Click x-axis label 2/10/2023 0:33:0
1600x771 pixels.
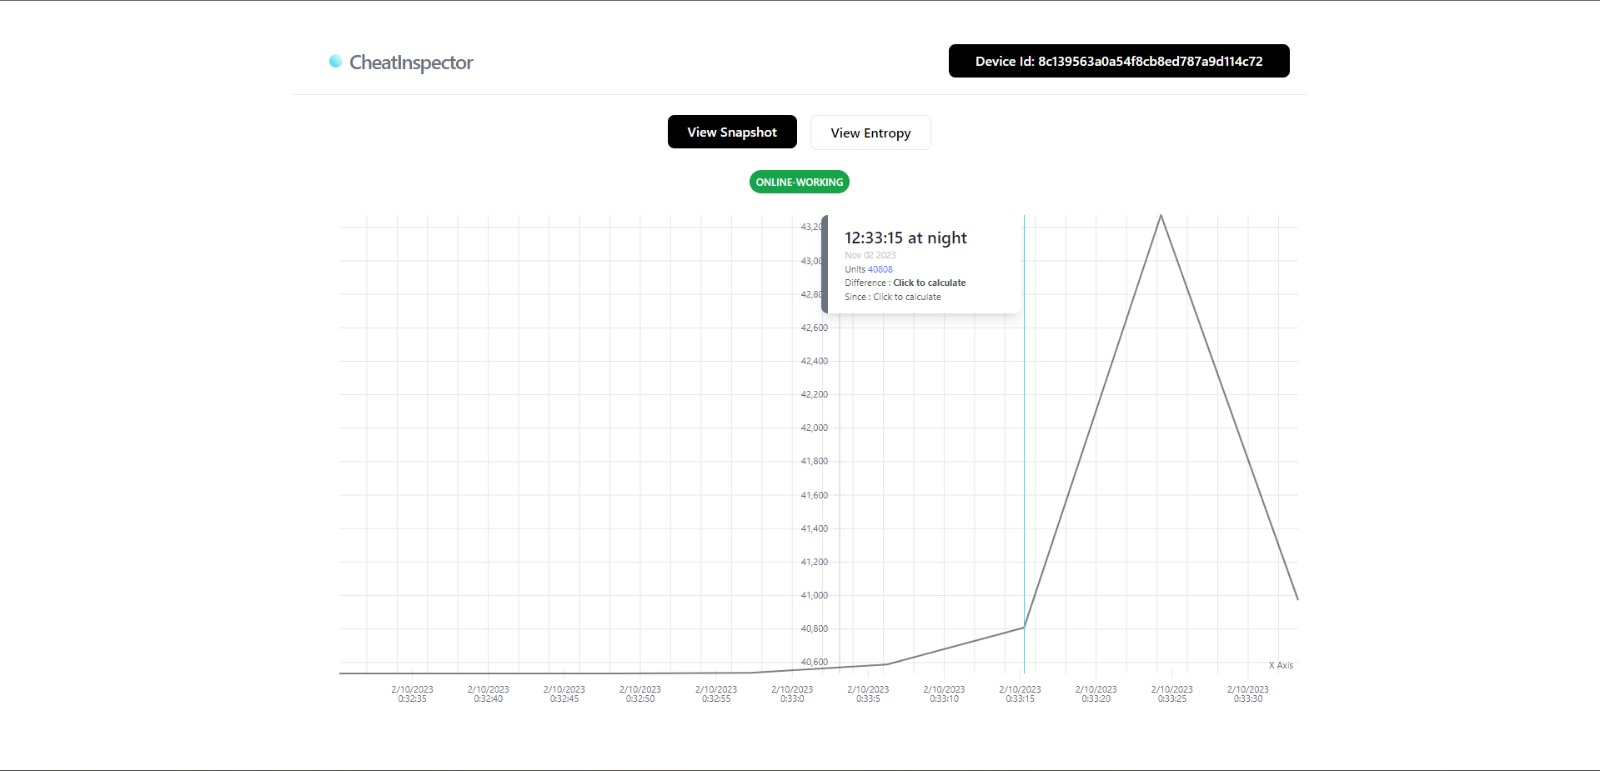pos(792,694)
